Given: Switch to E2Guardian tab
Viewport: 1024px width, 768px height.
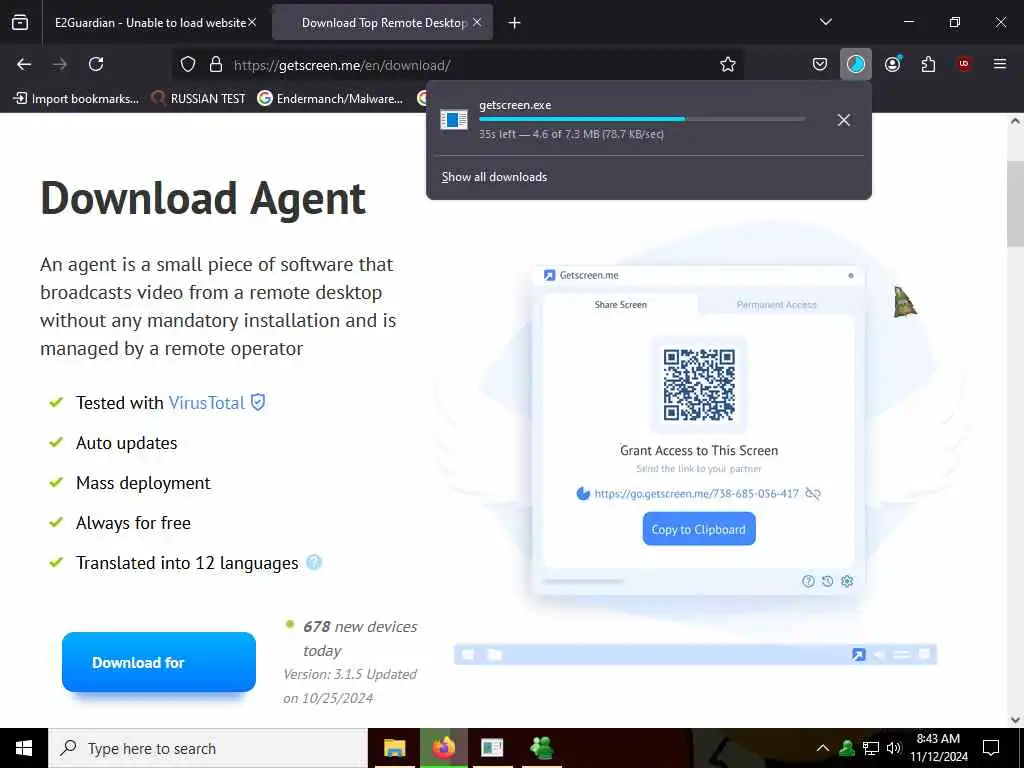Looking at the screenshot, I should point(150,23).
